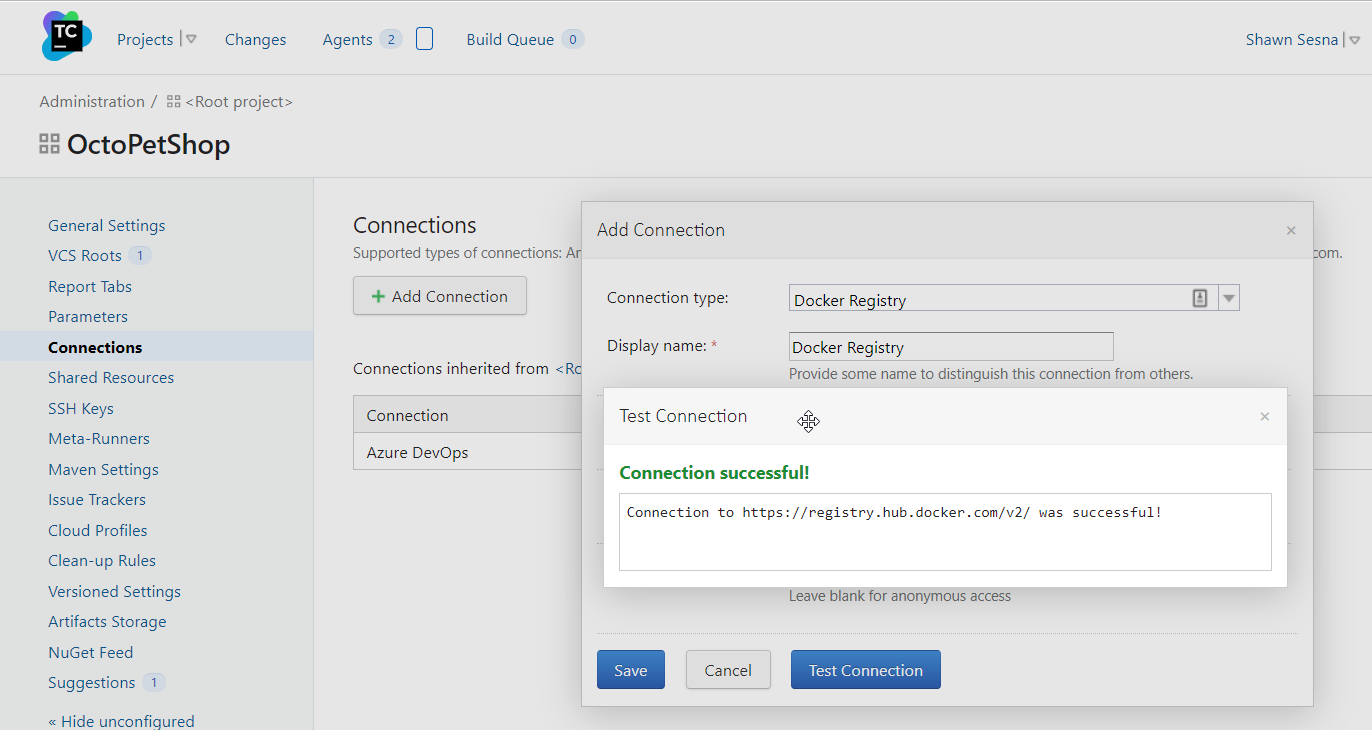Open the Projects dropdown arrow
Image resolution: width=1372 pixels, height=730 pixels.
click(x=191, y=40)
